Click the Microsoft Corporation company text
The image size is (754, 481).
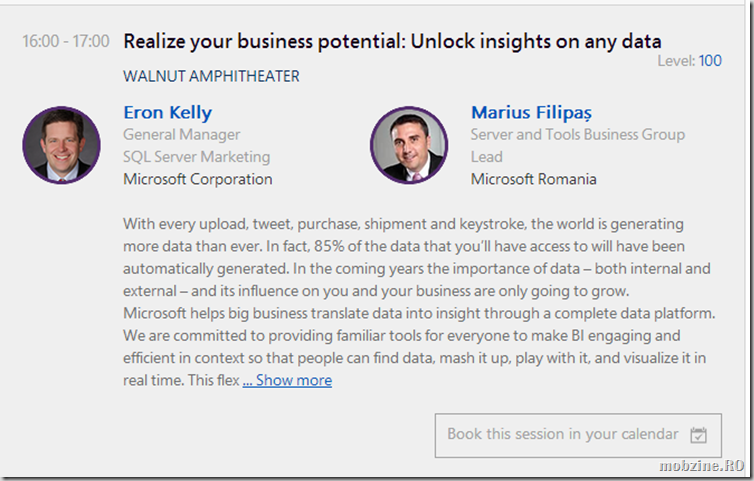198,179
